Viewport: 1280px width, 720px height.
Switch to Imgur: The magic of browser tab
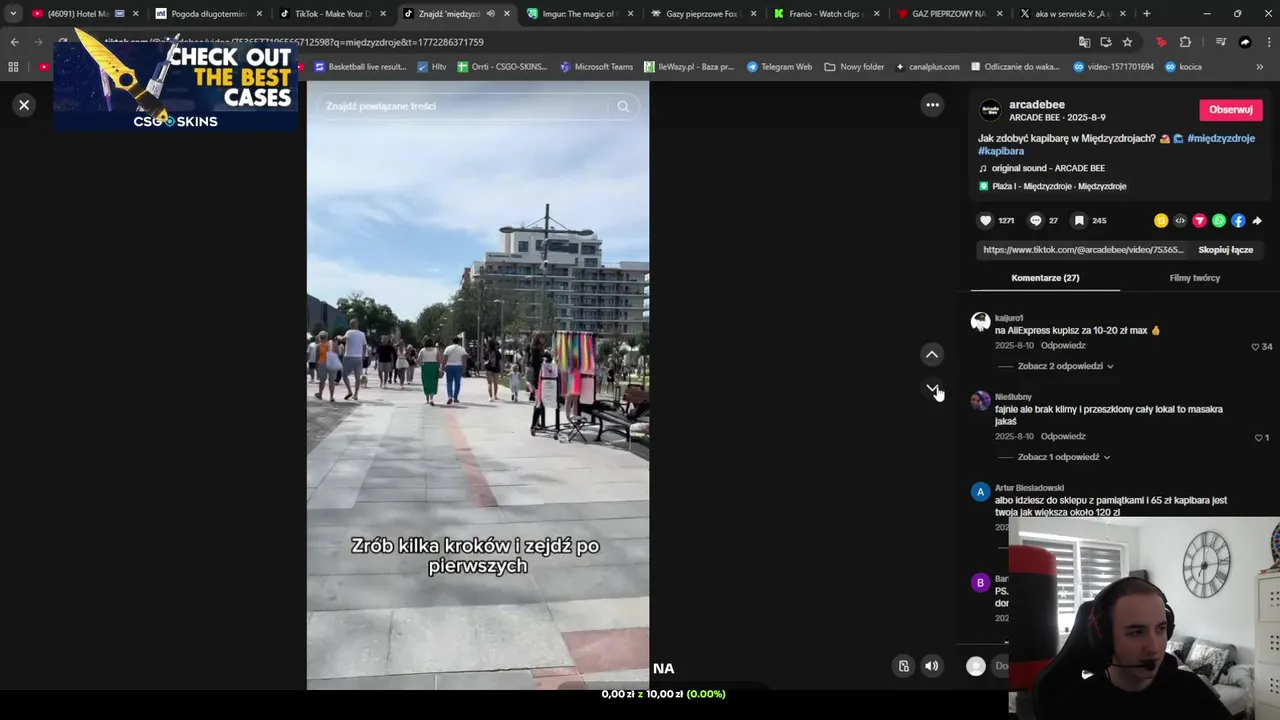tap(580, 14)
